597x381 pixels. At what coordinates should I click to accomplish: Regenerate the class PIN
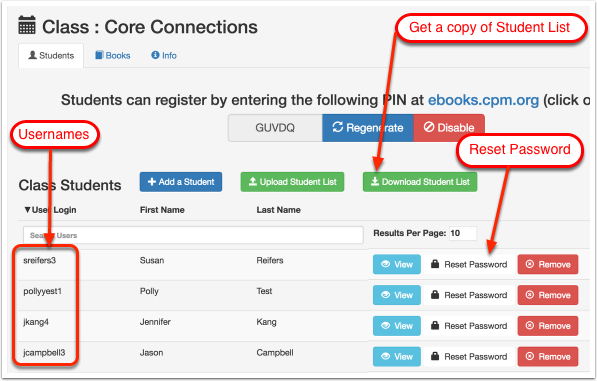[367, 128]
